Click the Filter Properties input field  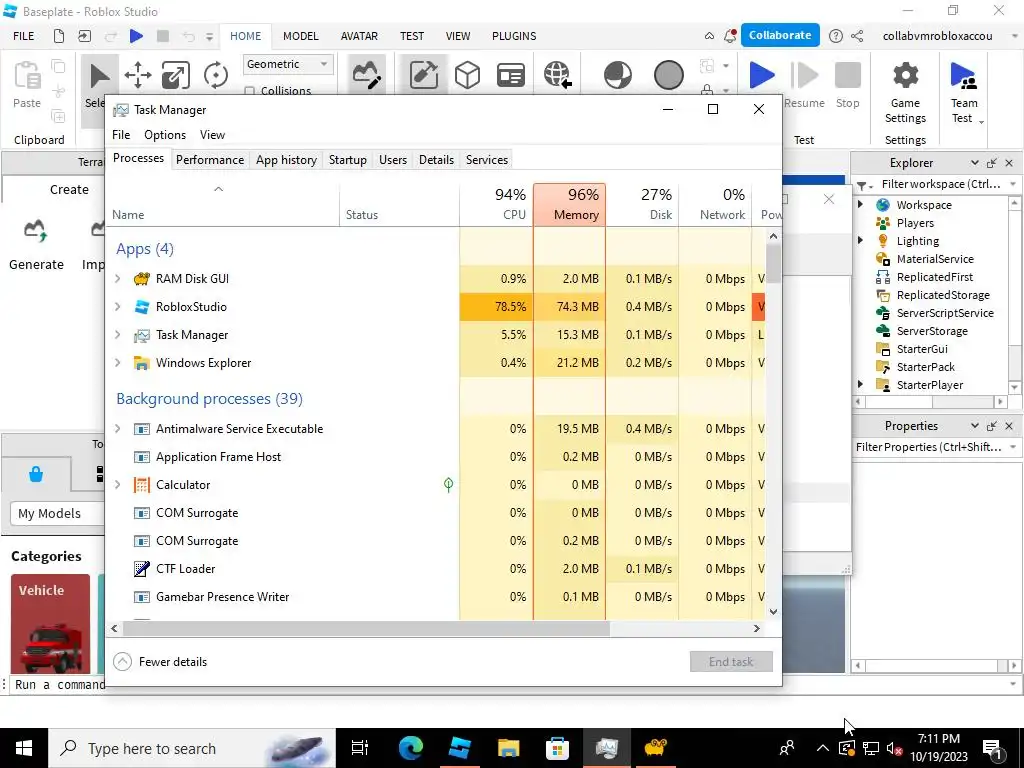coord(929,447)
